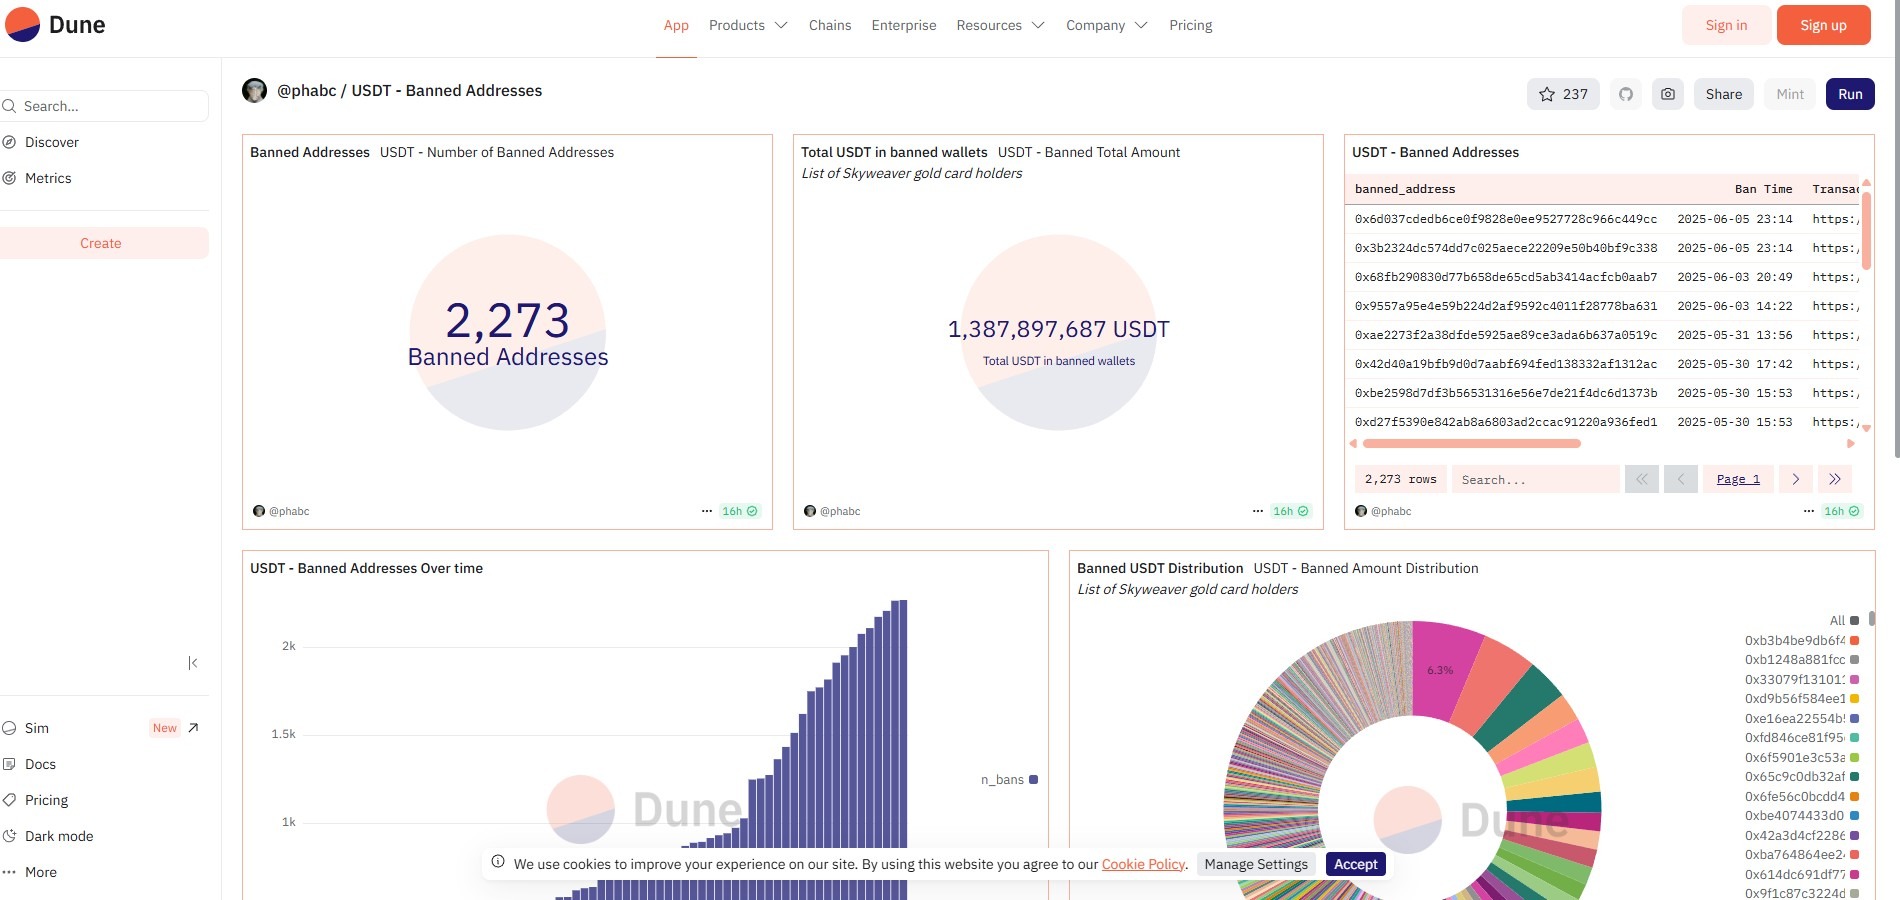Click Mint button
This screenshot has height=900, width=1900.
1790,94
